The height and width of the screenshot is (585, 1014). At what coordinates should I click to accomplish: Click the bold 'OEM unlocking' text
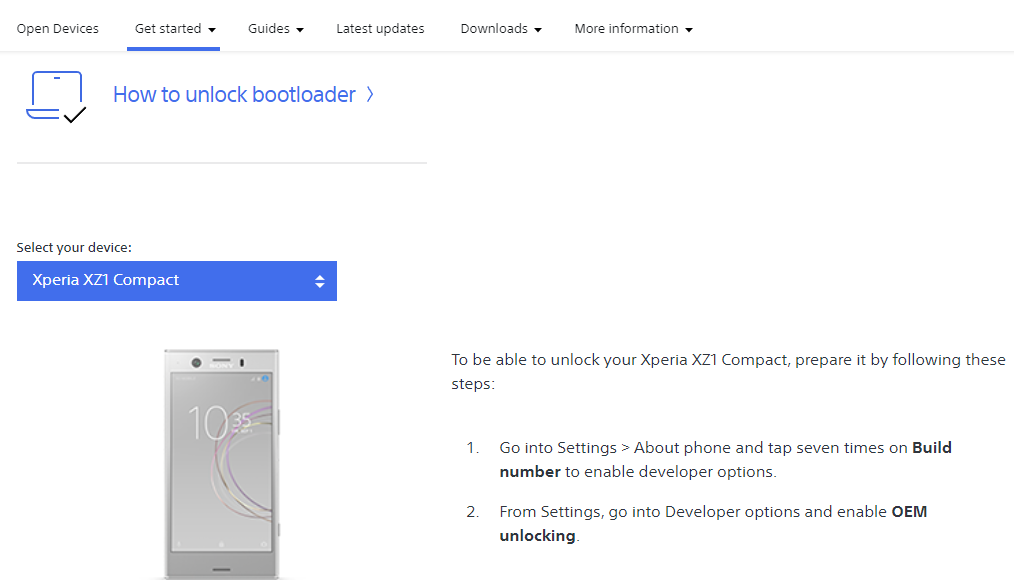coord(713,524)
